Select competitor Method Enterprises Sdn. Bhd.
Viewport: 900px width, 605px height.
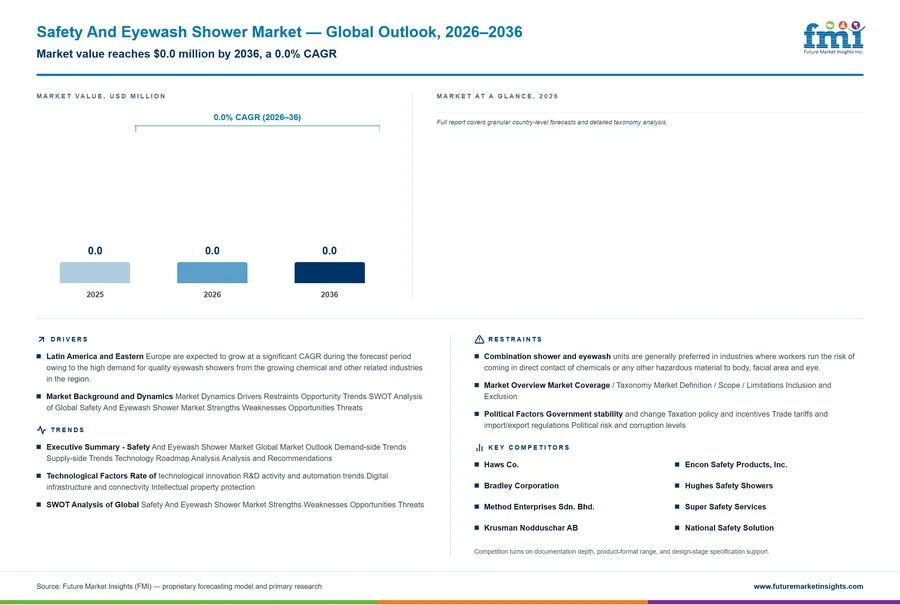pos(539,507)
